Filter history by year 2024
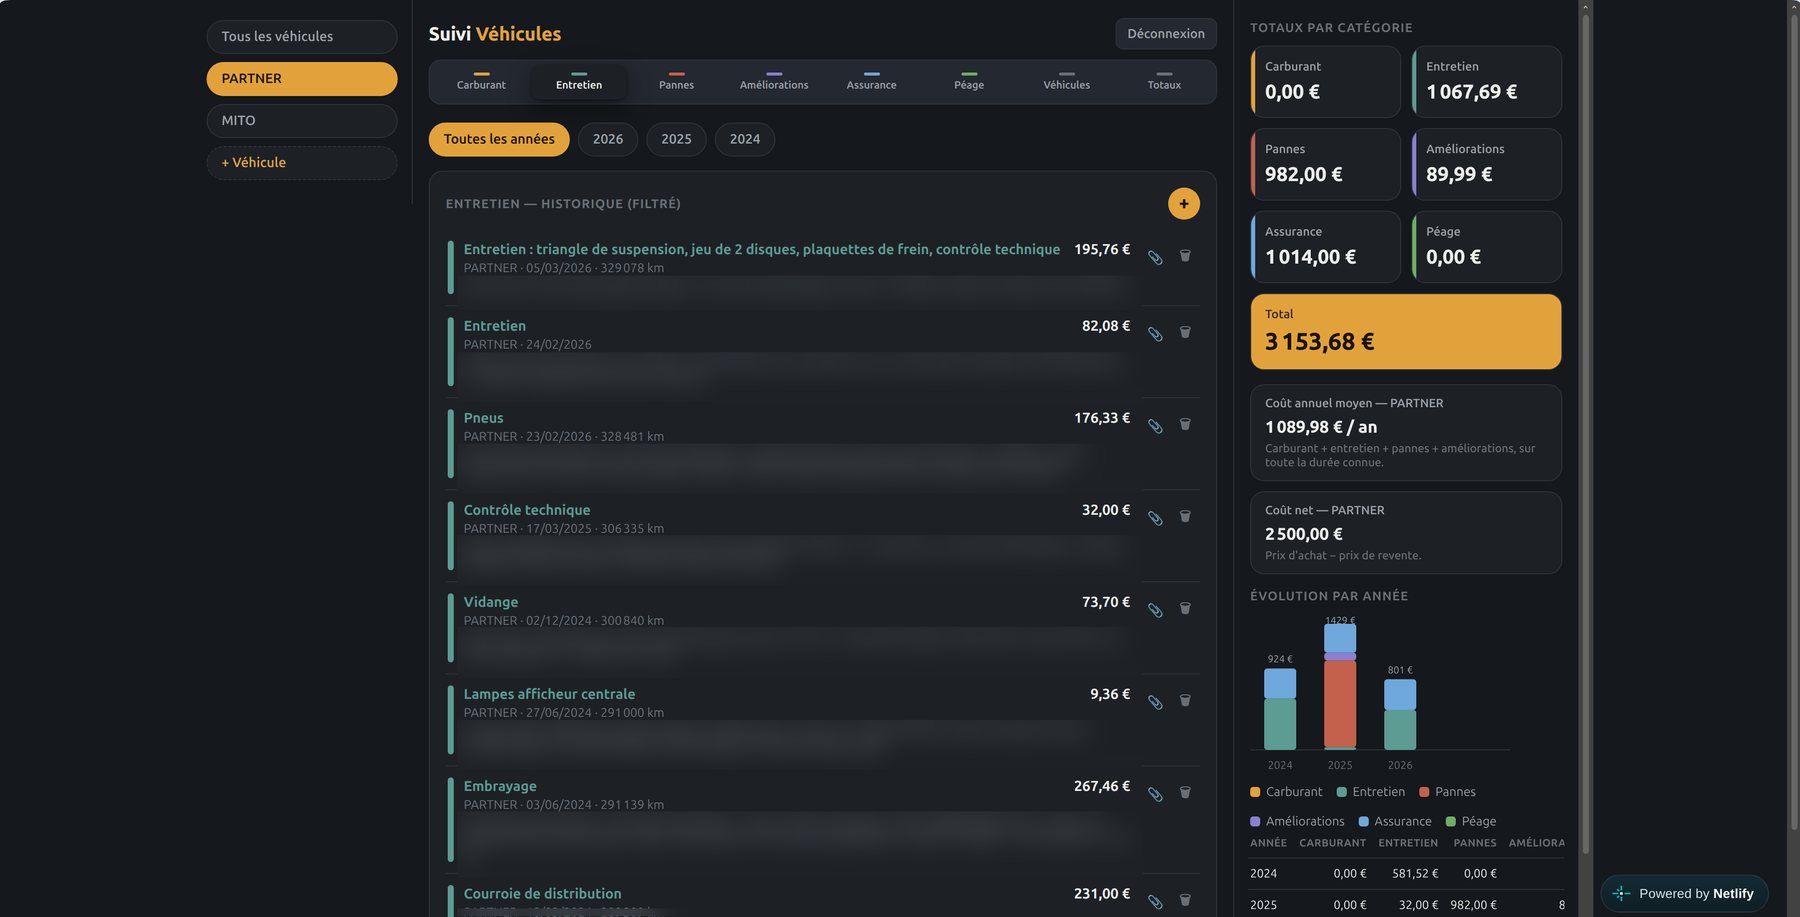 745,139
